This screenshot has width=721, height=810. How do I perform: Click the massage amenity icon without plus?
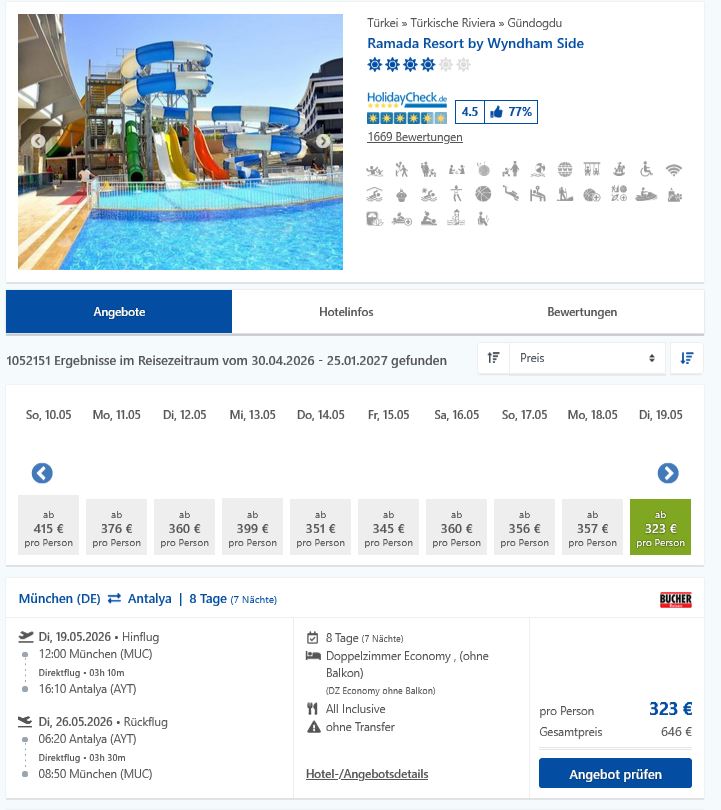[x=428, y=219]
